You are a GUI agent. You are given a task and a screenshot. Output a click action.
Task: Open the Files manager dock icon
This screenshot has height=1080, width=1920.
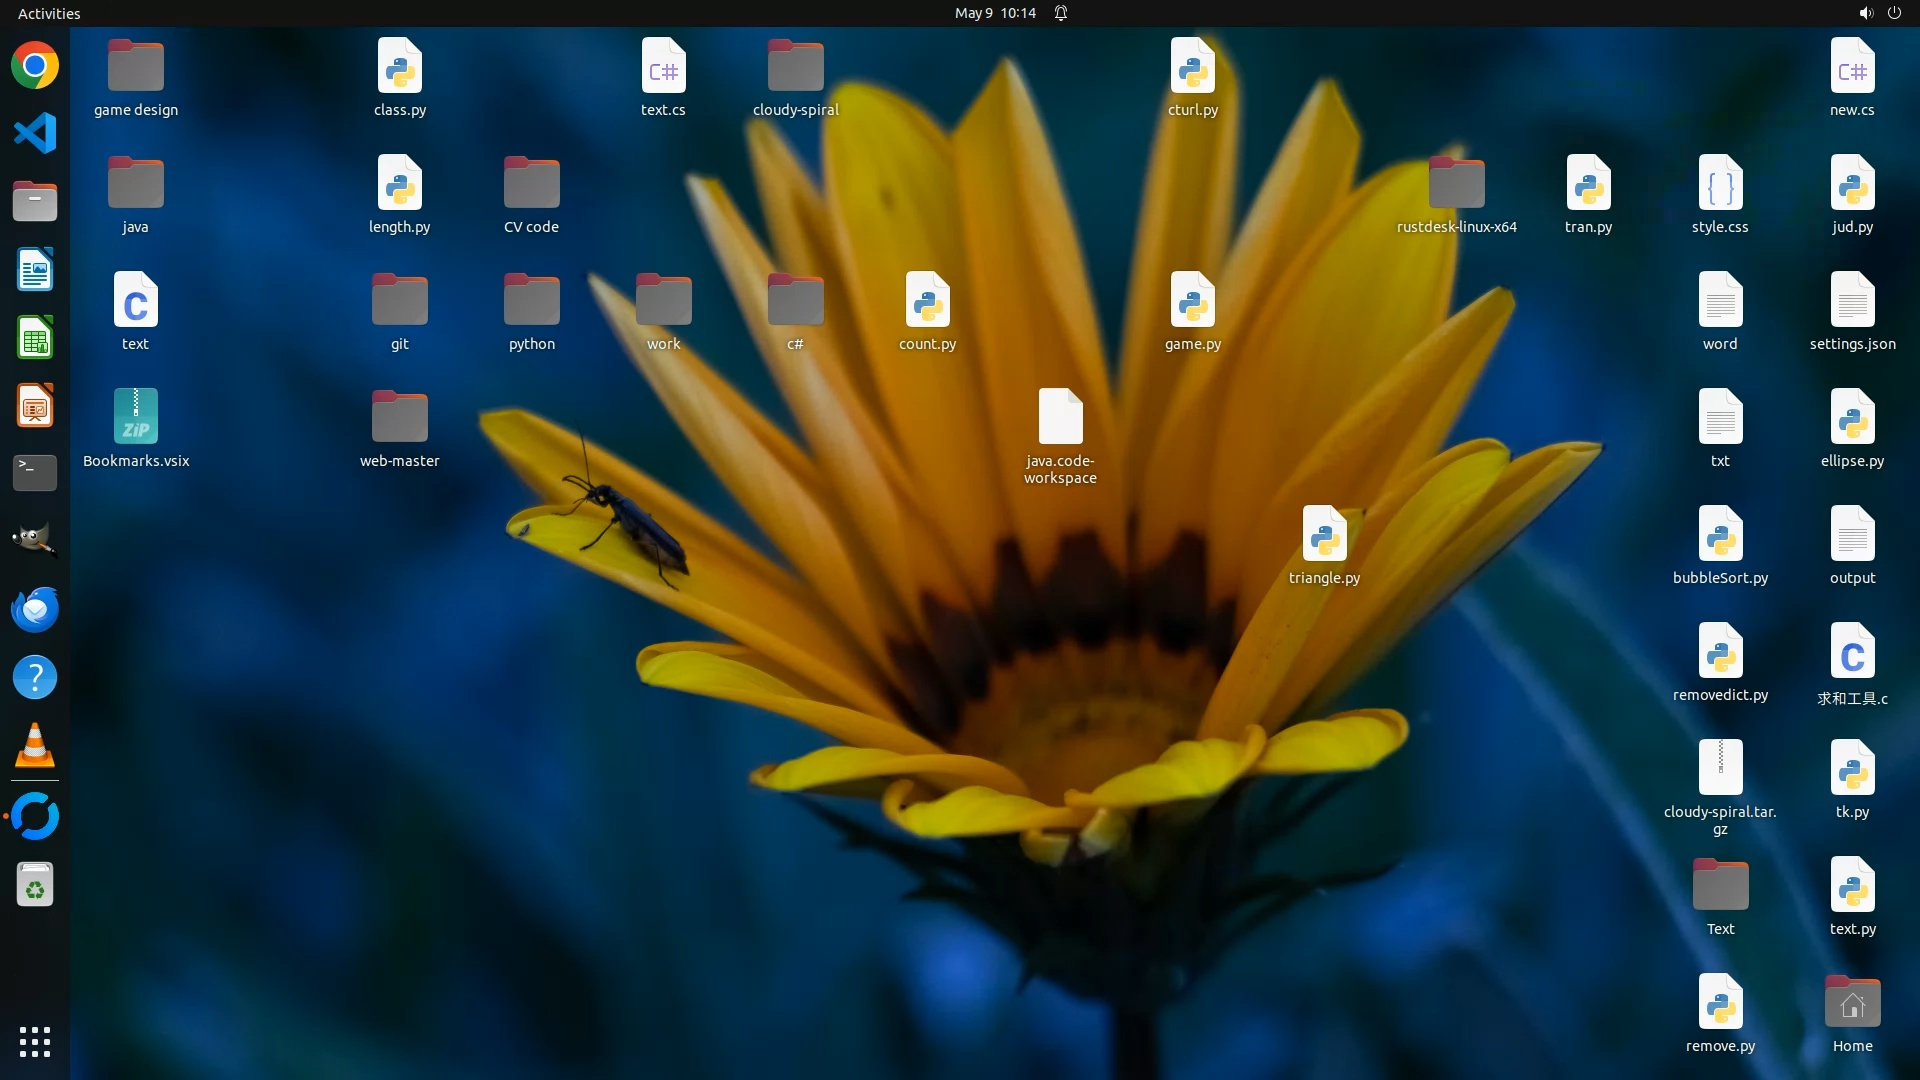[35, 202]
